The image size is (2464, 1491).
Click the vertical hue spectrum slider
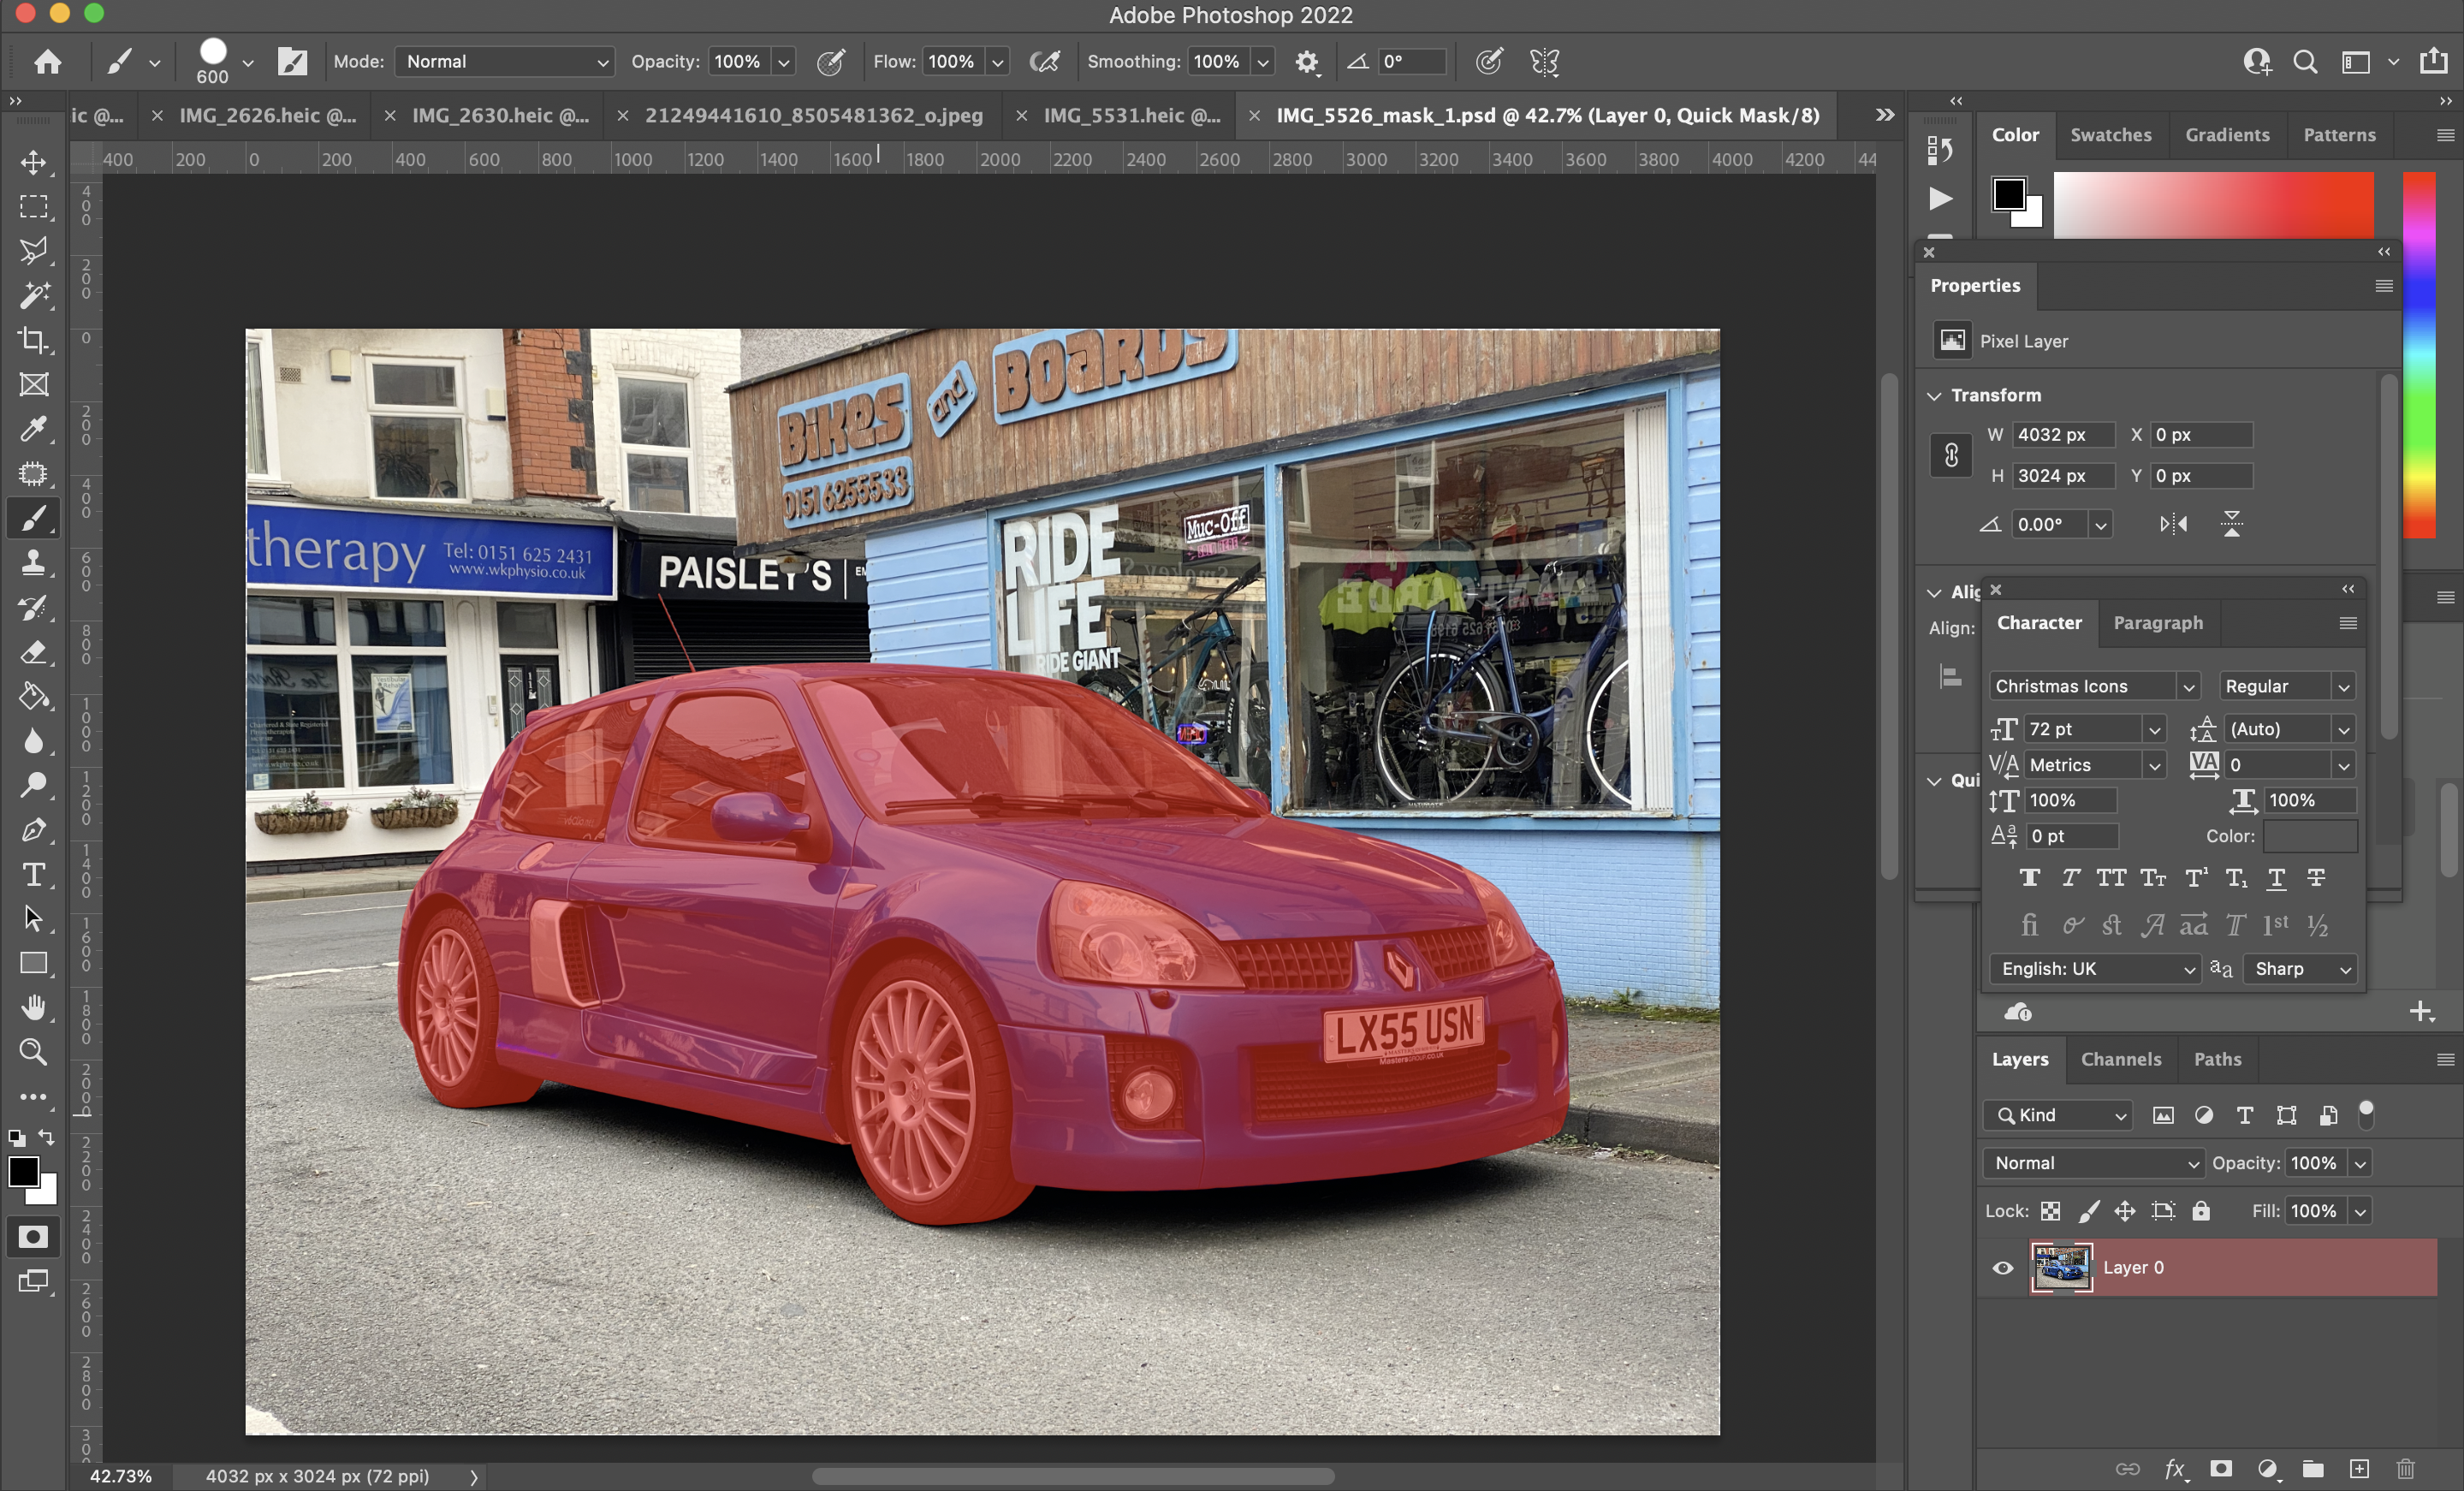point(2420,355)
